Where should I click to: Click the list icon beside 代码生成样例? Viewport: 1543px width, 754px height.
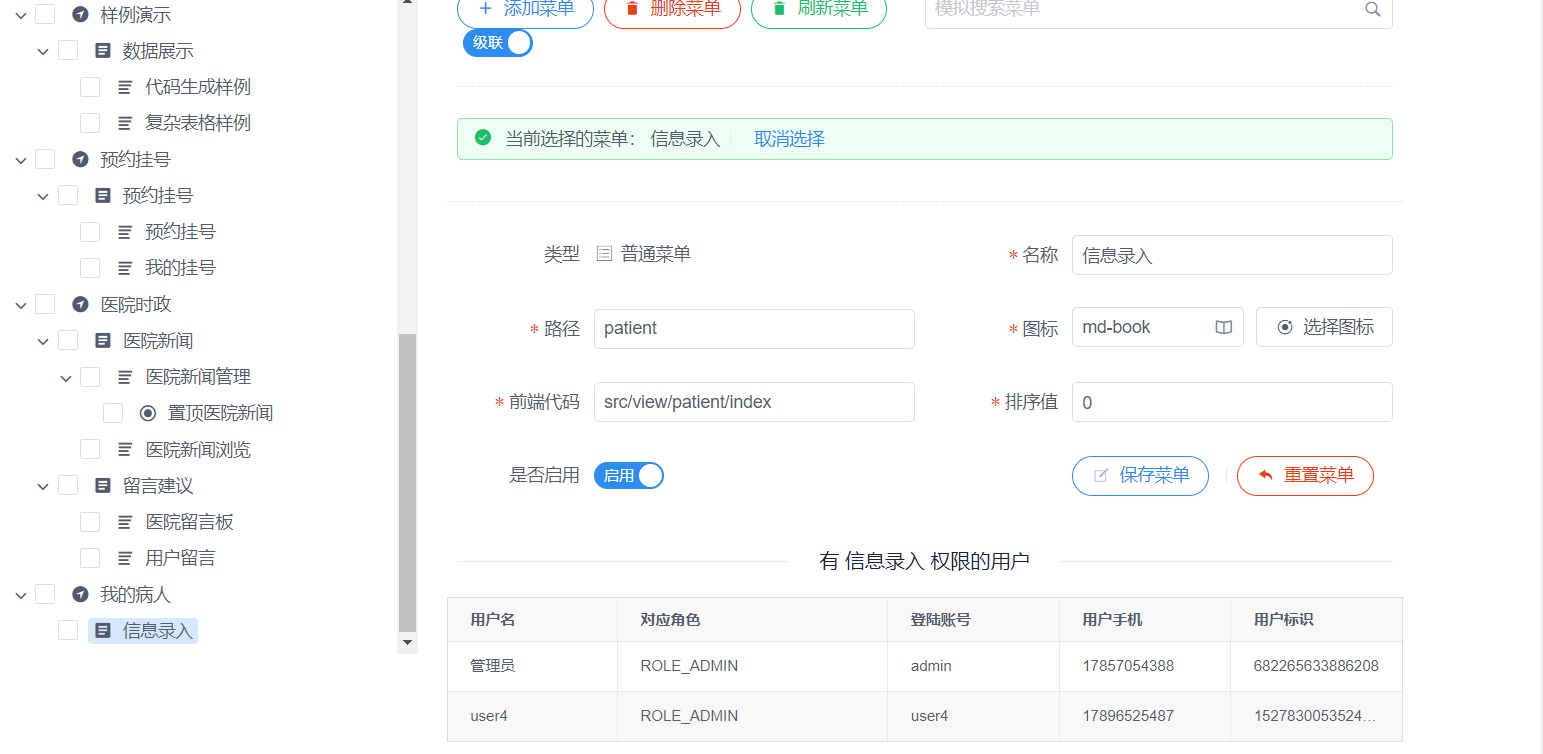(125, 87)
